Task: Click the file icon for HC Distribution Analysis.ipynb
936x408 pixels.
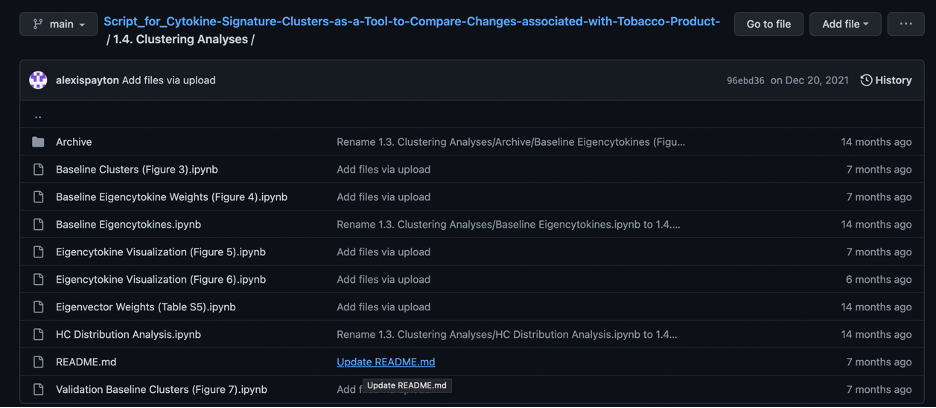Action: click(38, 334)
